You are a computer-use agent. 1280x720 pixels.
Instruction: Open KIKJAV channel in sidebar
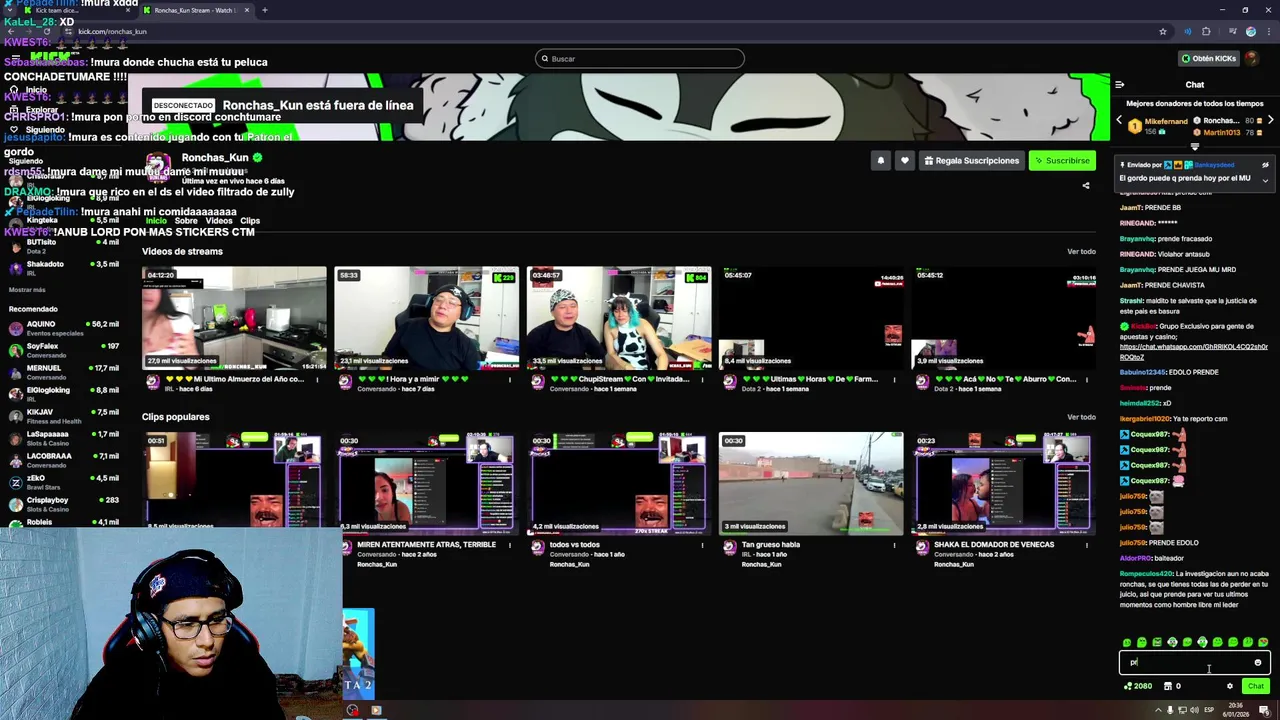pyautogui.click(x=64, y=416)
